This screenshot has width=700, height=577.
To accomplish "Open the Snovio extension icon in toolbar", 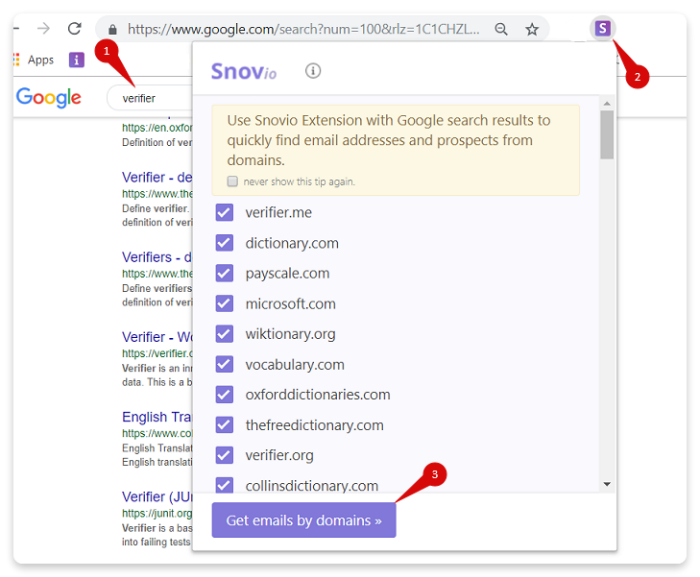I will click(x=603, y=29).
